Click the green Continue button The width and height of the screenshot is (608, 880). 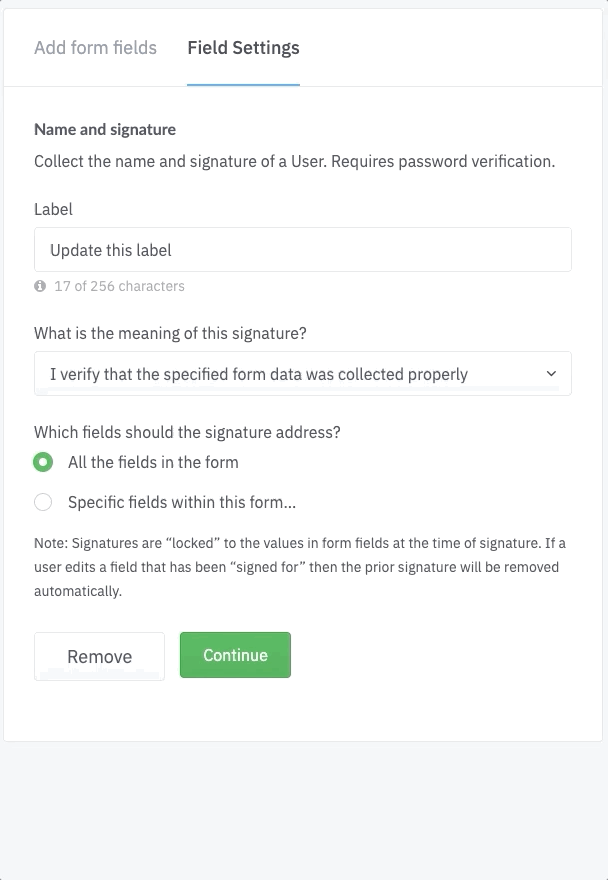[x=235, y=655]
